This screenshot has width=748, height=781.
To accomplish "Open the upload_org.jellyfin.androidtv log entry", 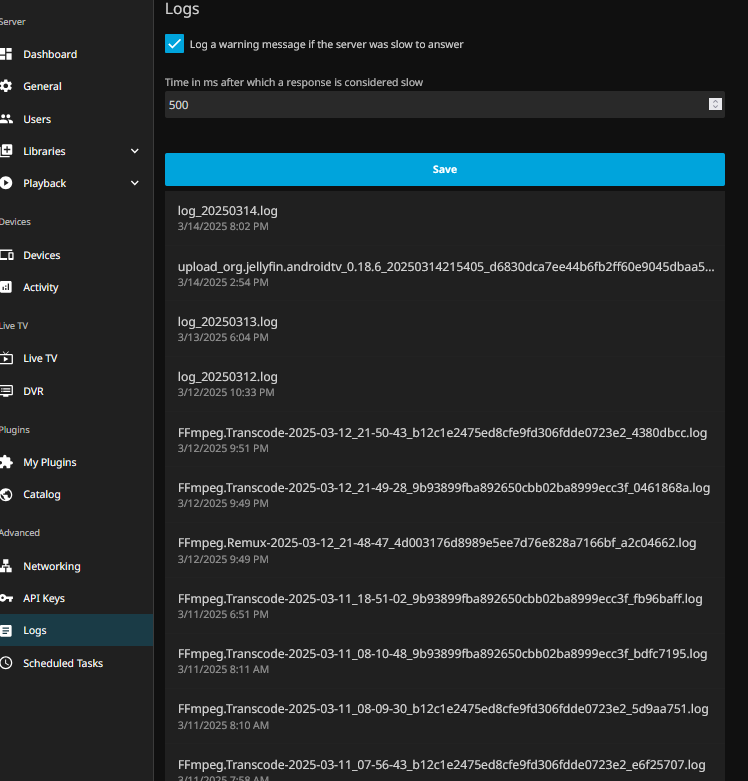I will (446, 267).
